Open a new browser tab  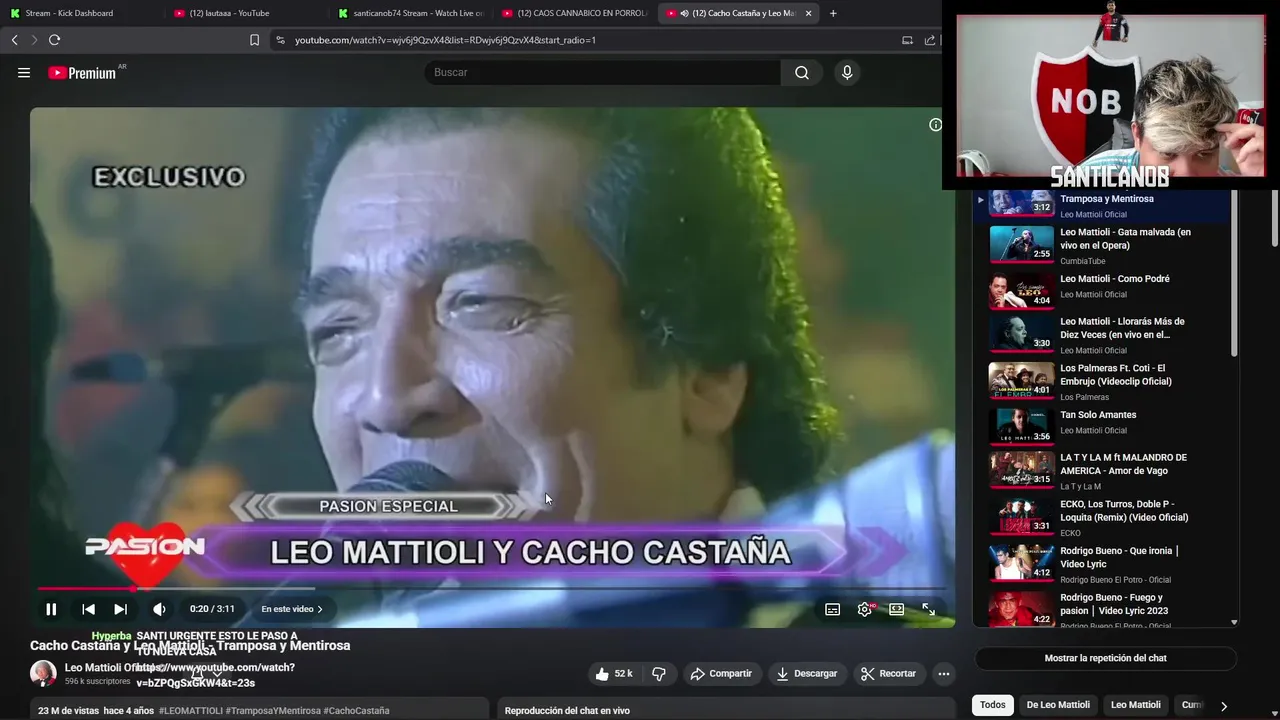pyautogui.click(x=833, y=13)
